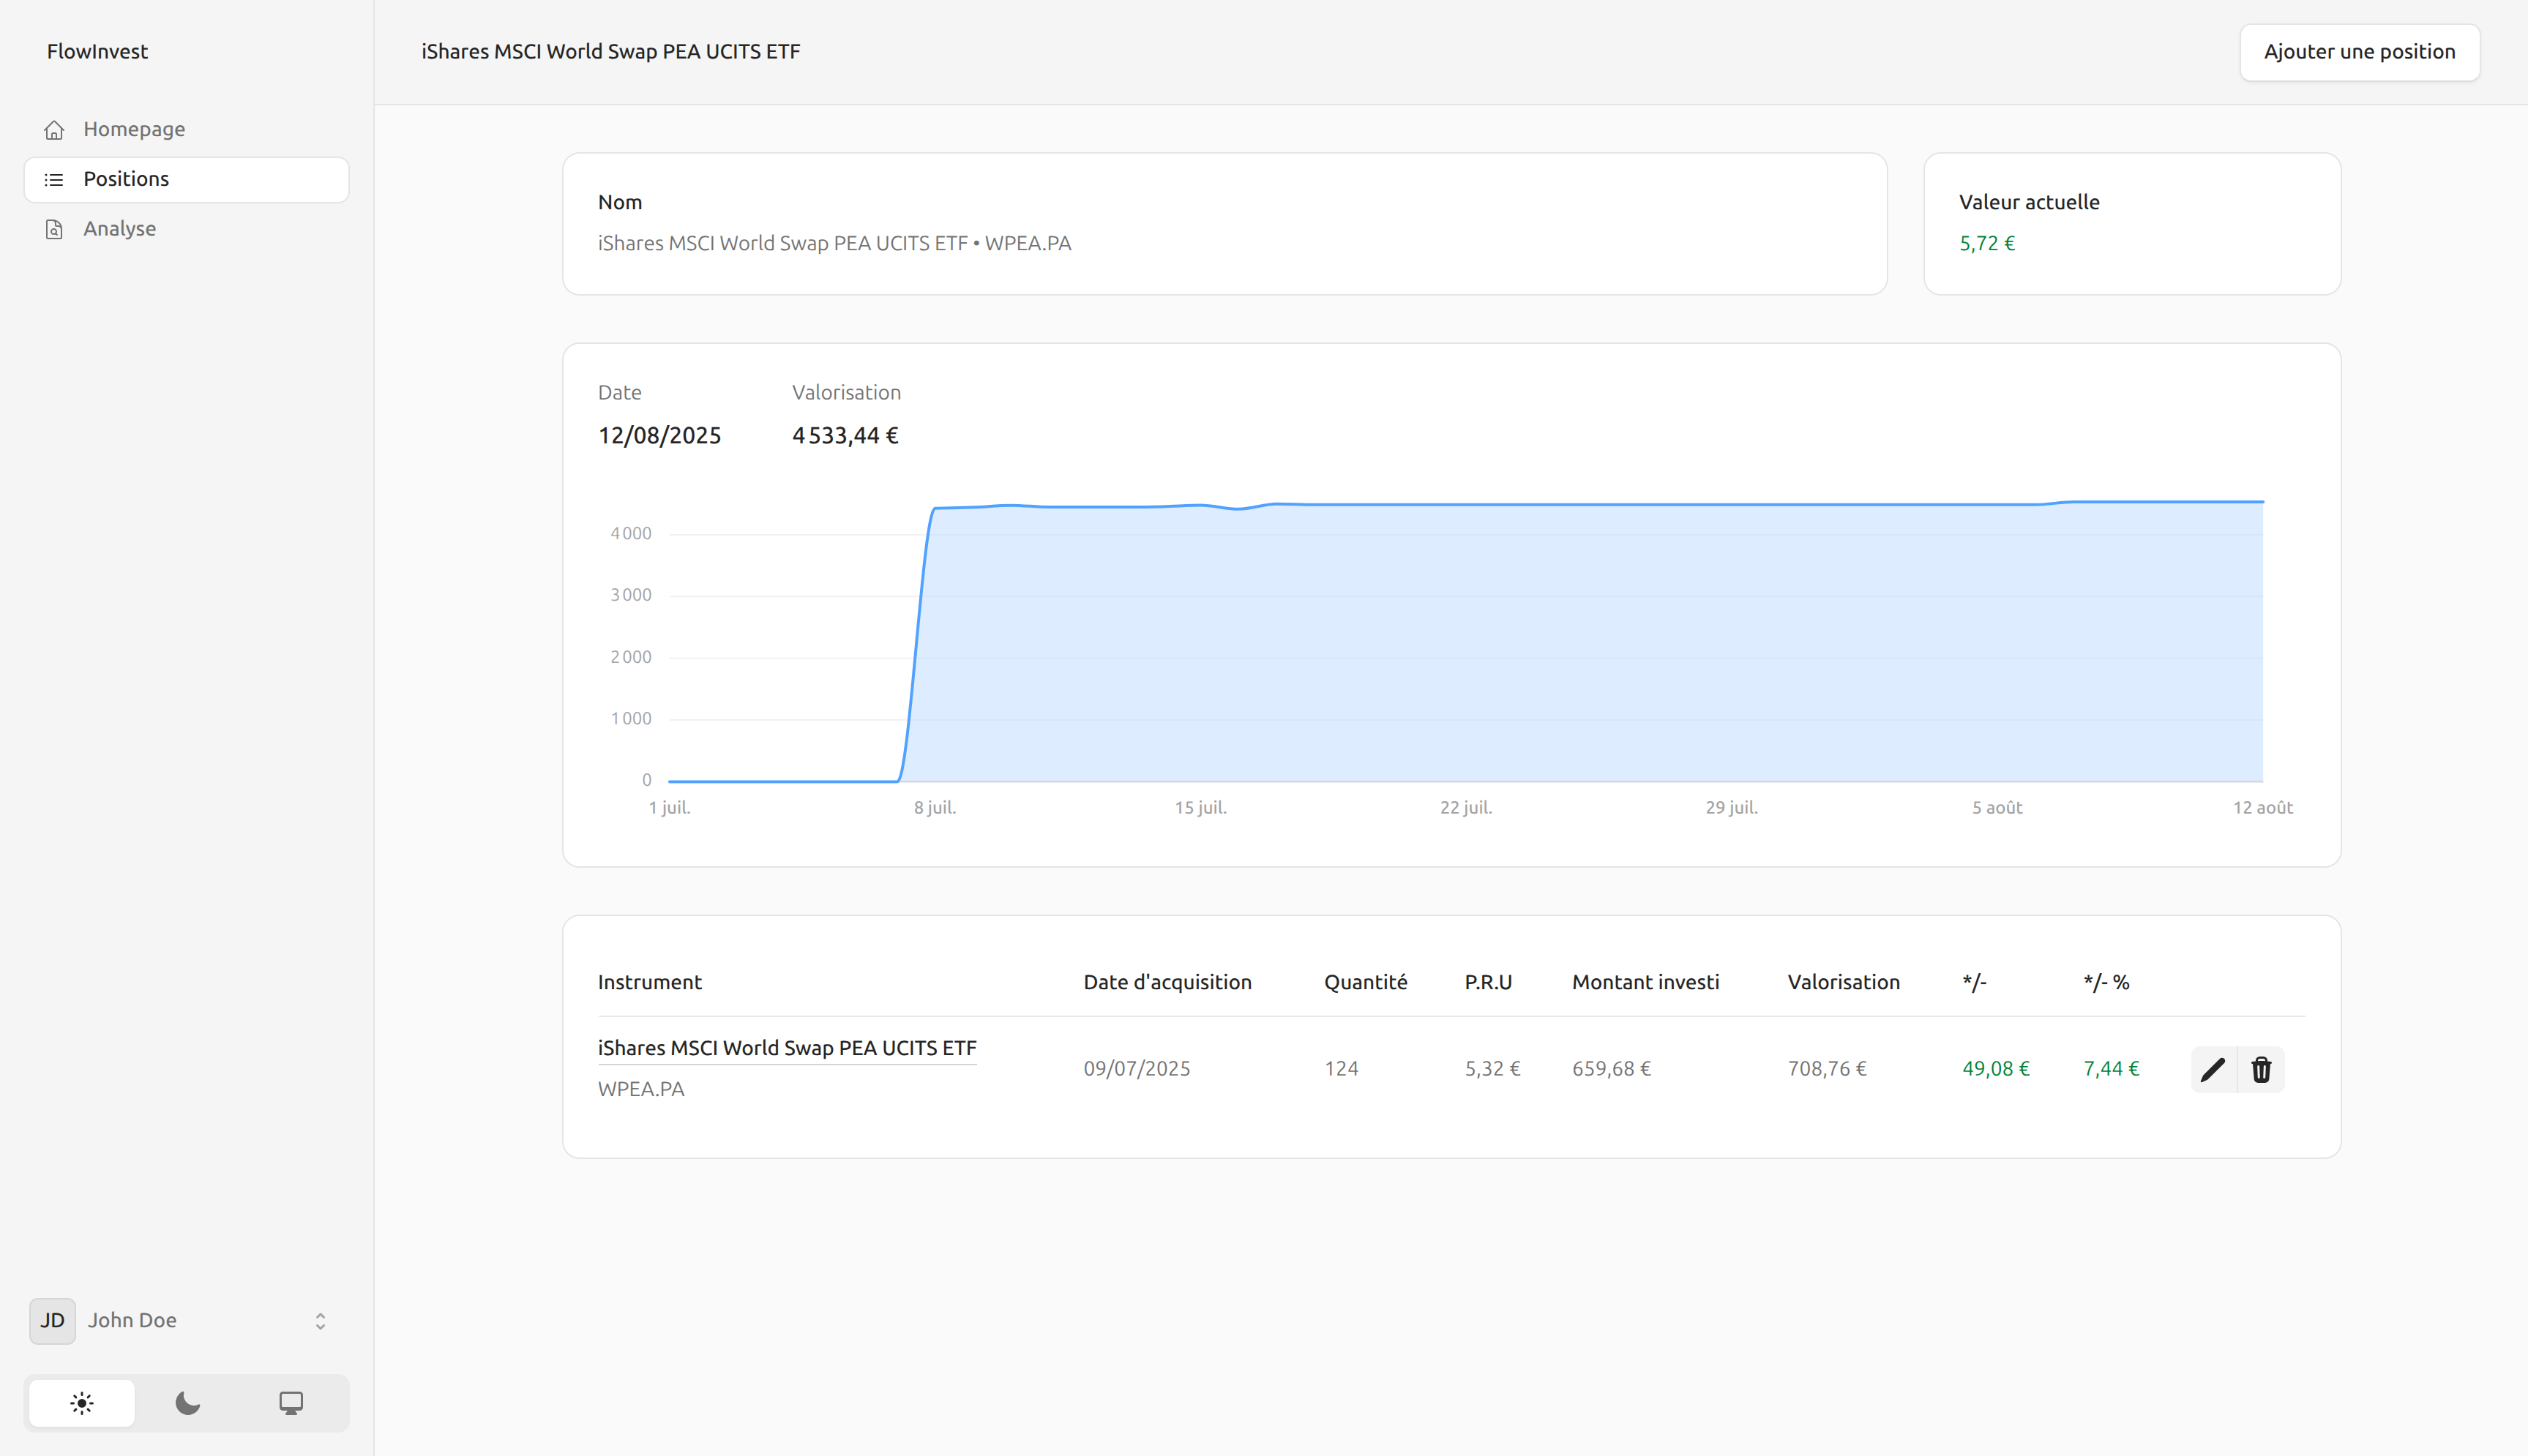Screen dimensions: 2528x1456
Task: Select system theme monitor icon
Action: (x=291, y=1403)
